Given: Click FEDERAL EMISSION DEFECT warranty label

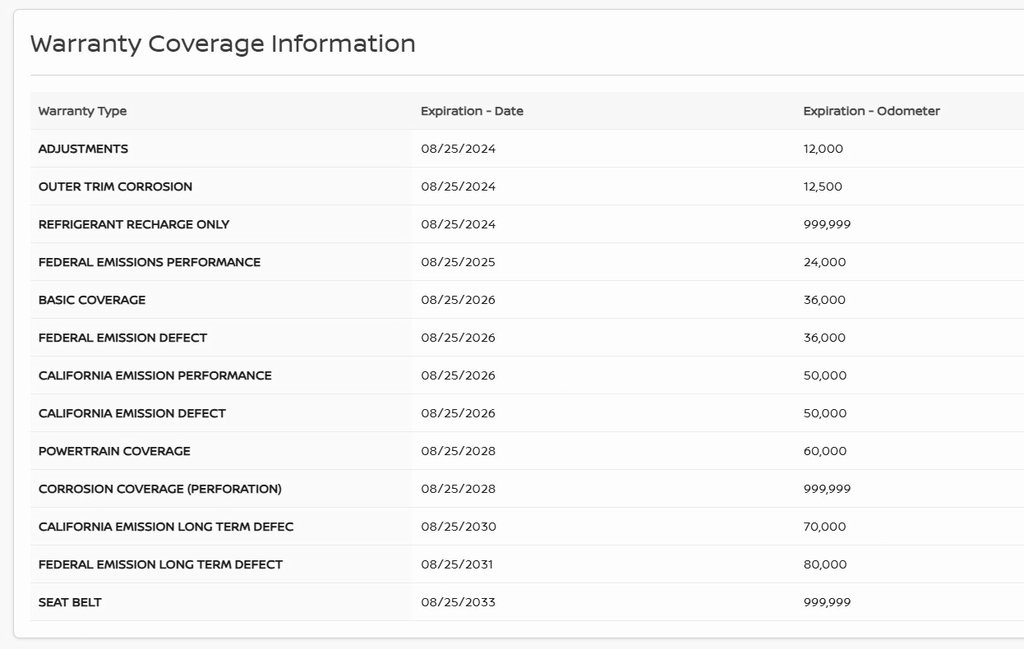Looking at the screenshot, I should (x=122, y=338).
